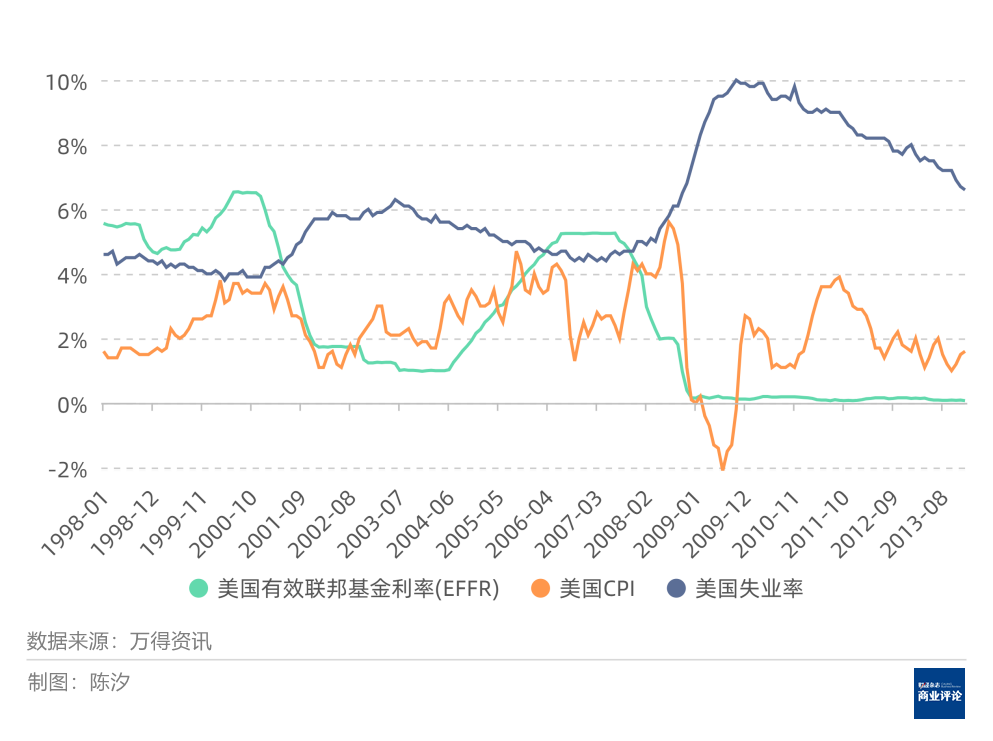The image size is (993, 741).
Task: Click the 商业评论 logo
Action: tap(939, 693)
